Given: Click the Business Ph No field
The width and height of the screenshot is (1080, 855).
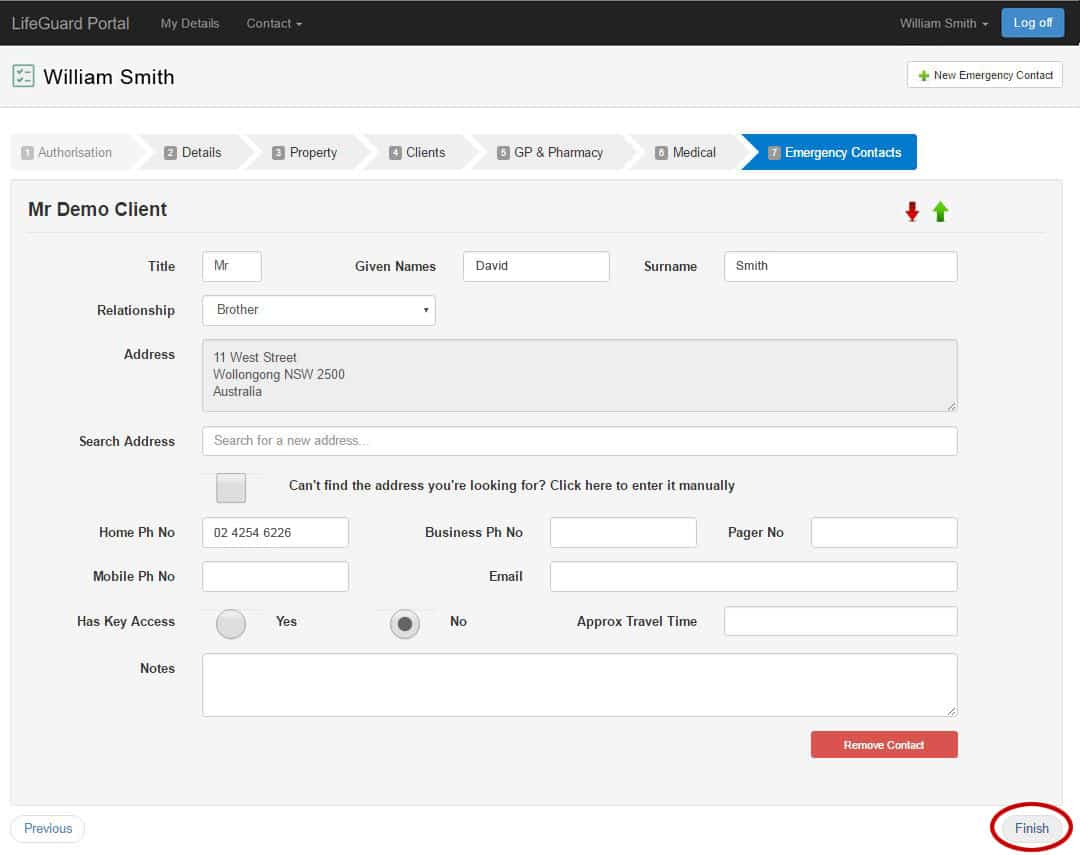Looking at the screenshot, I should click(623, 533).
